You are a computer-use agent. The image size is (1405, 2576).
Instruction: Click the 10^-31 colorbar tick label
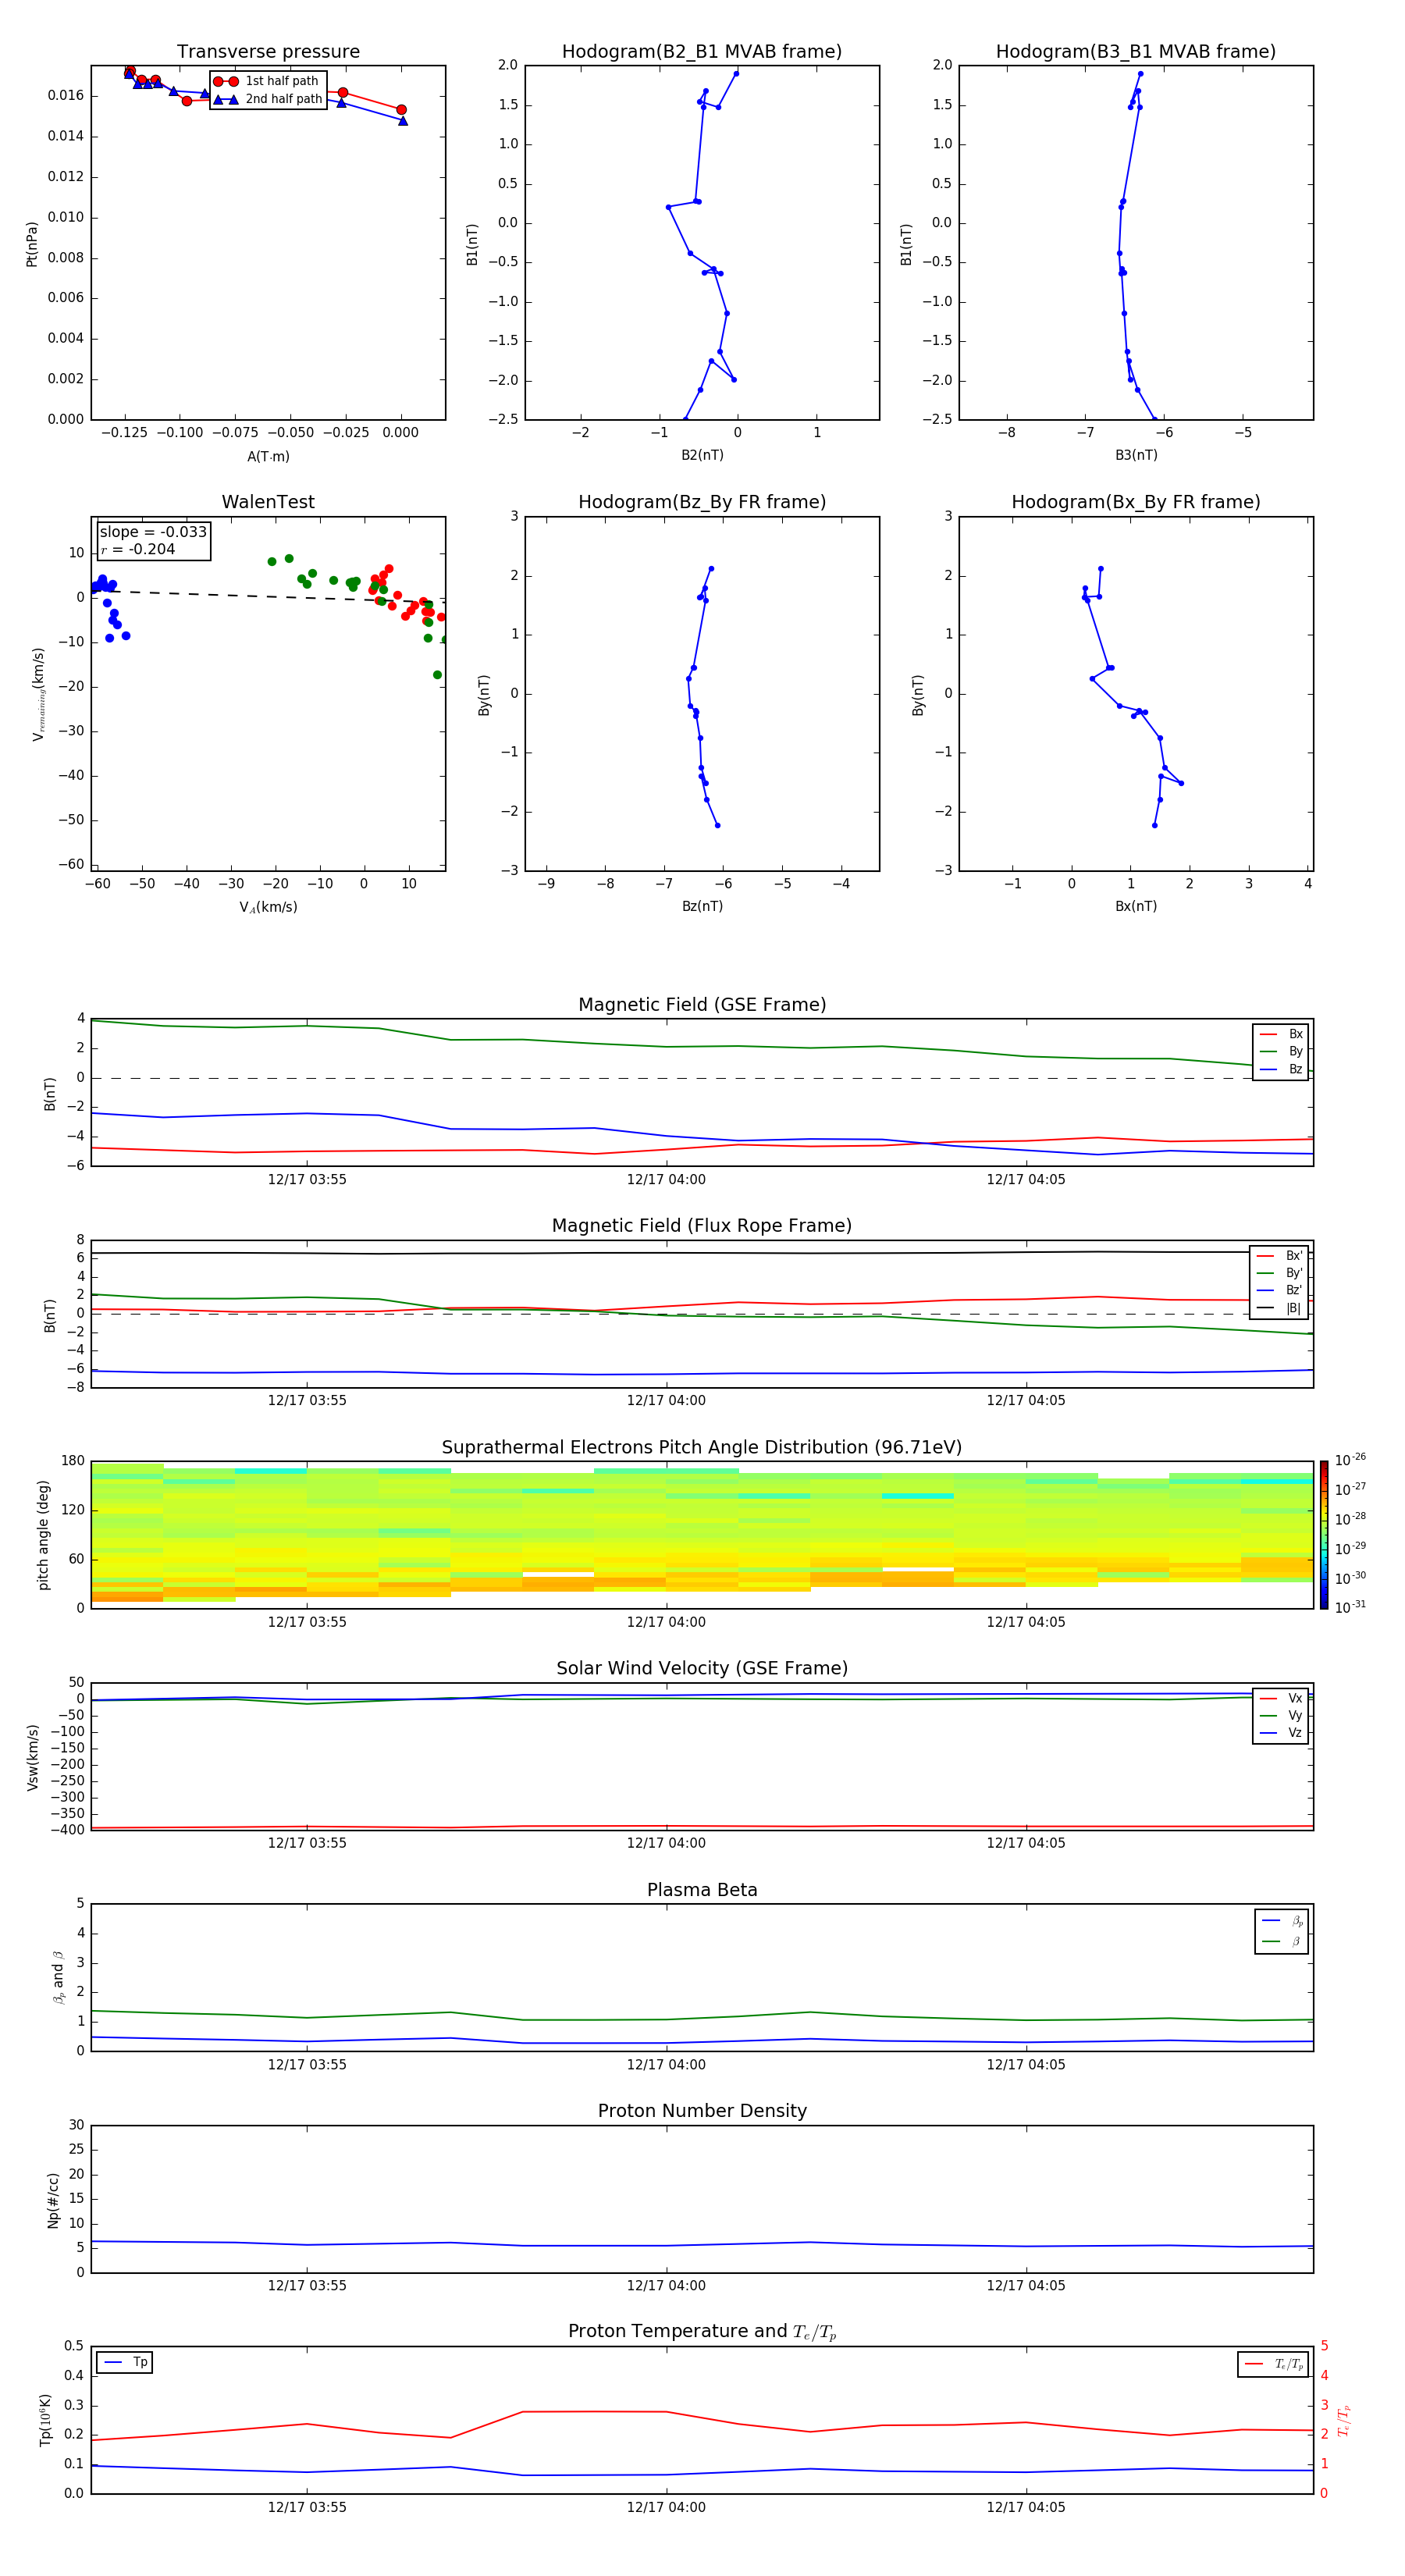(x=1350, y=1607)
